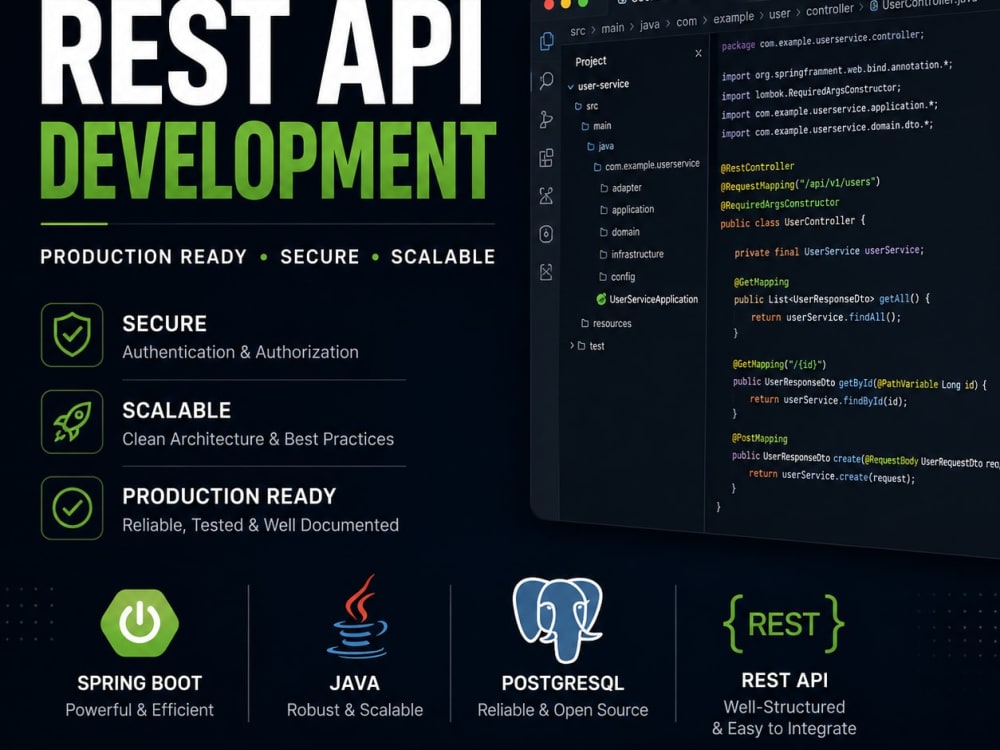This screenshot has width=1000, height=750.
Task: Click the Java coffee cup logo
Action: 358,617
